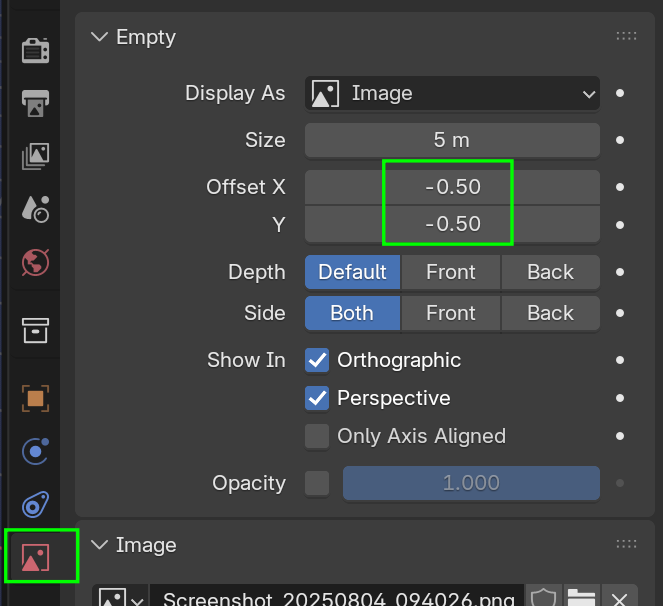Open the Scene properties tab
Screen dimensions: 663x606
click(x=36, y=208)
